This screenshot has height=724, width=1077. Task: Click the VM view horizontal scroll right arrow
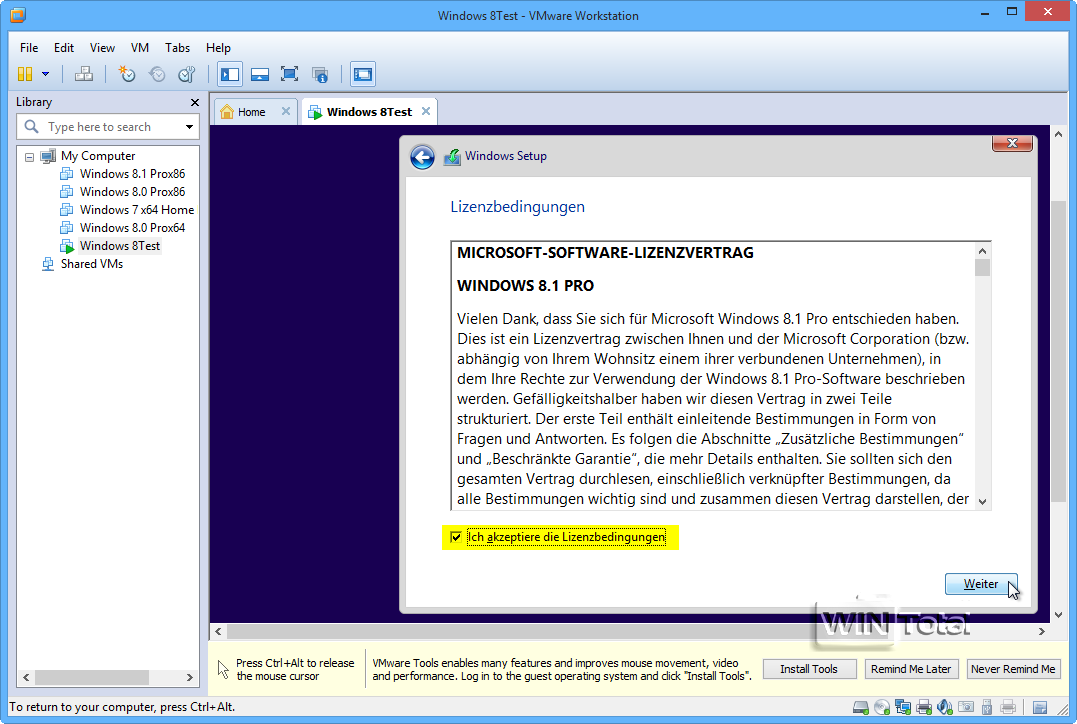[x=1041, y=631]
